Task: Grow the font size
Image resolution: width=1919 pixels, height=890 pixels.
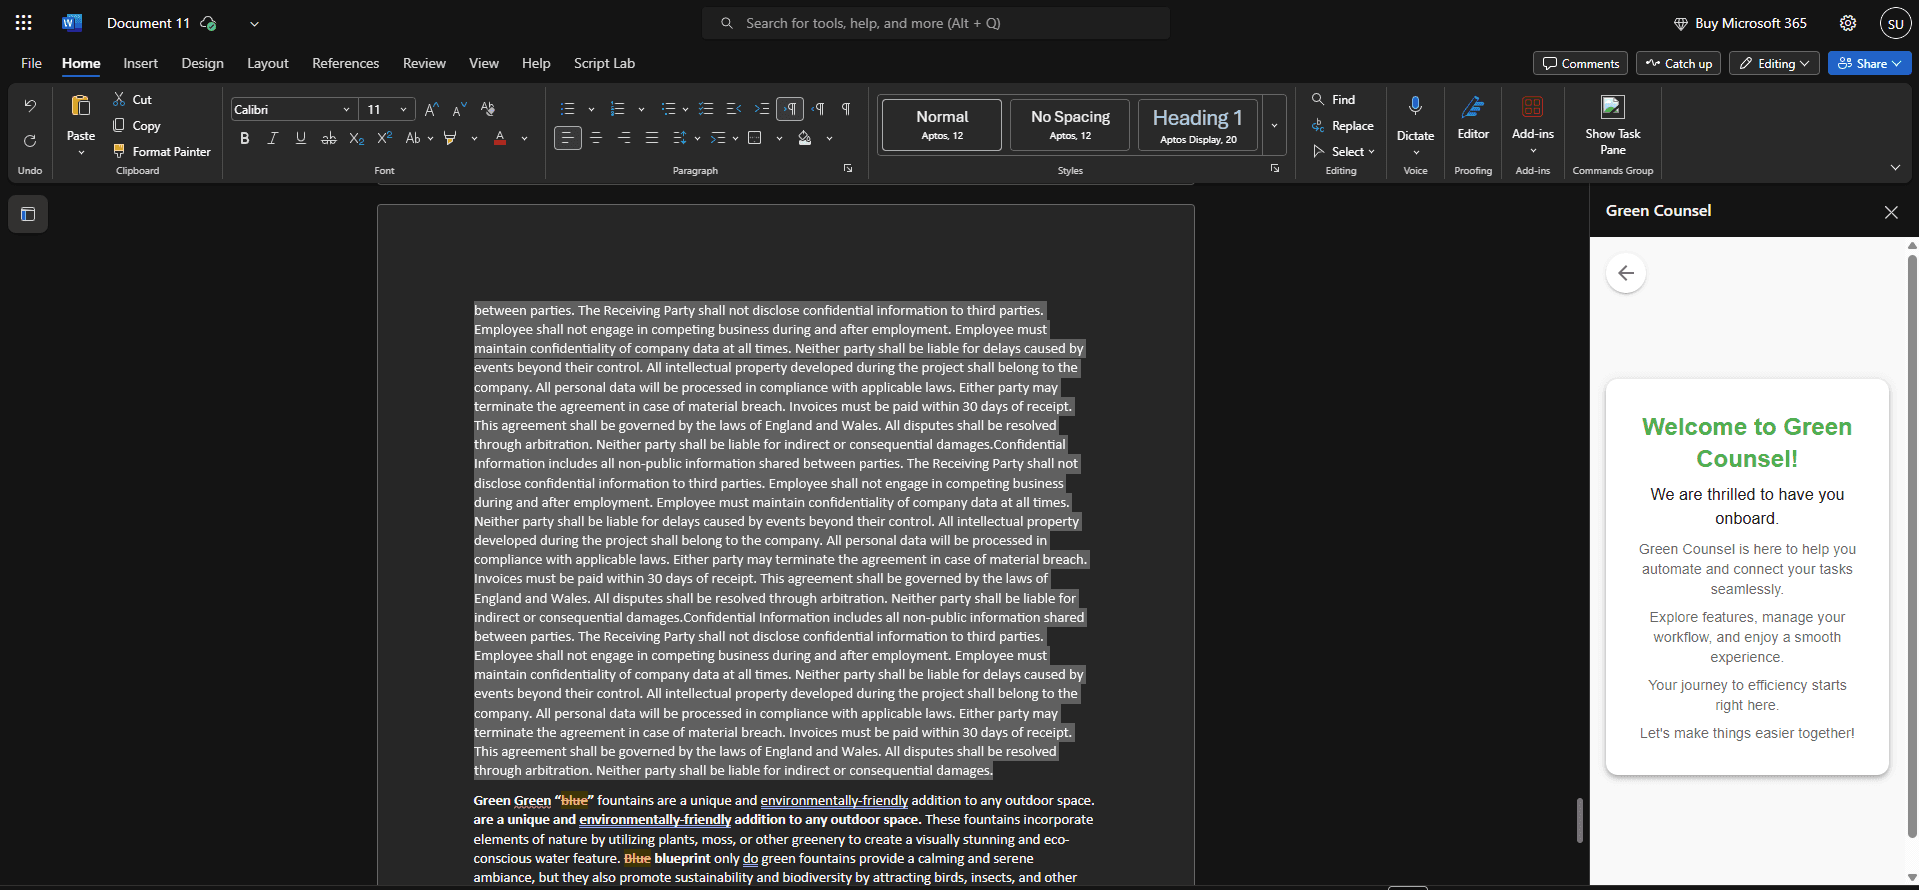Action: click(x=431, y=109)
